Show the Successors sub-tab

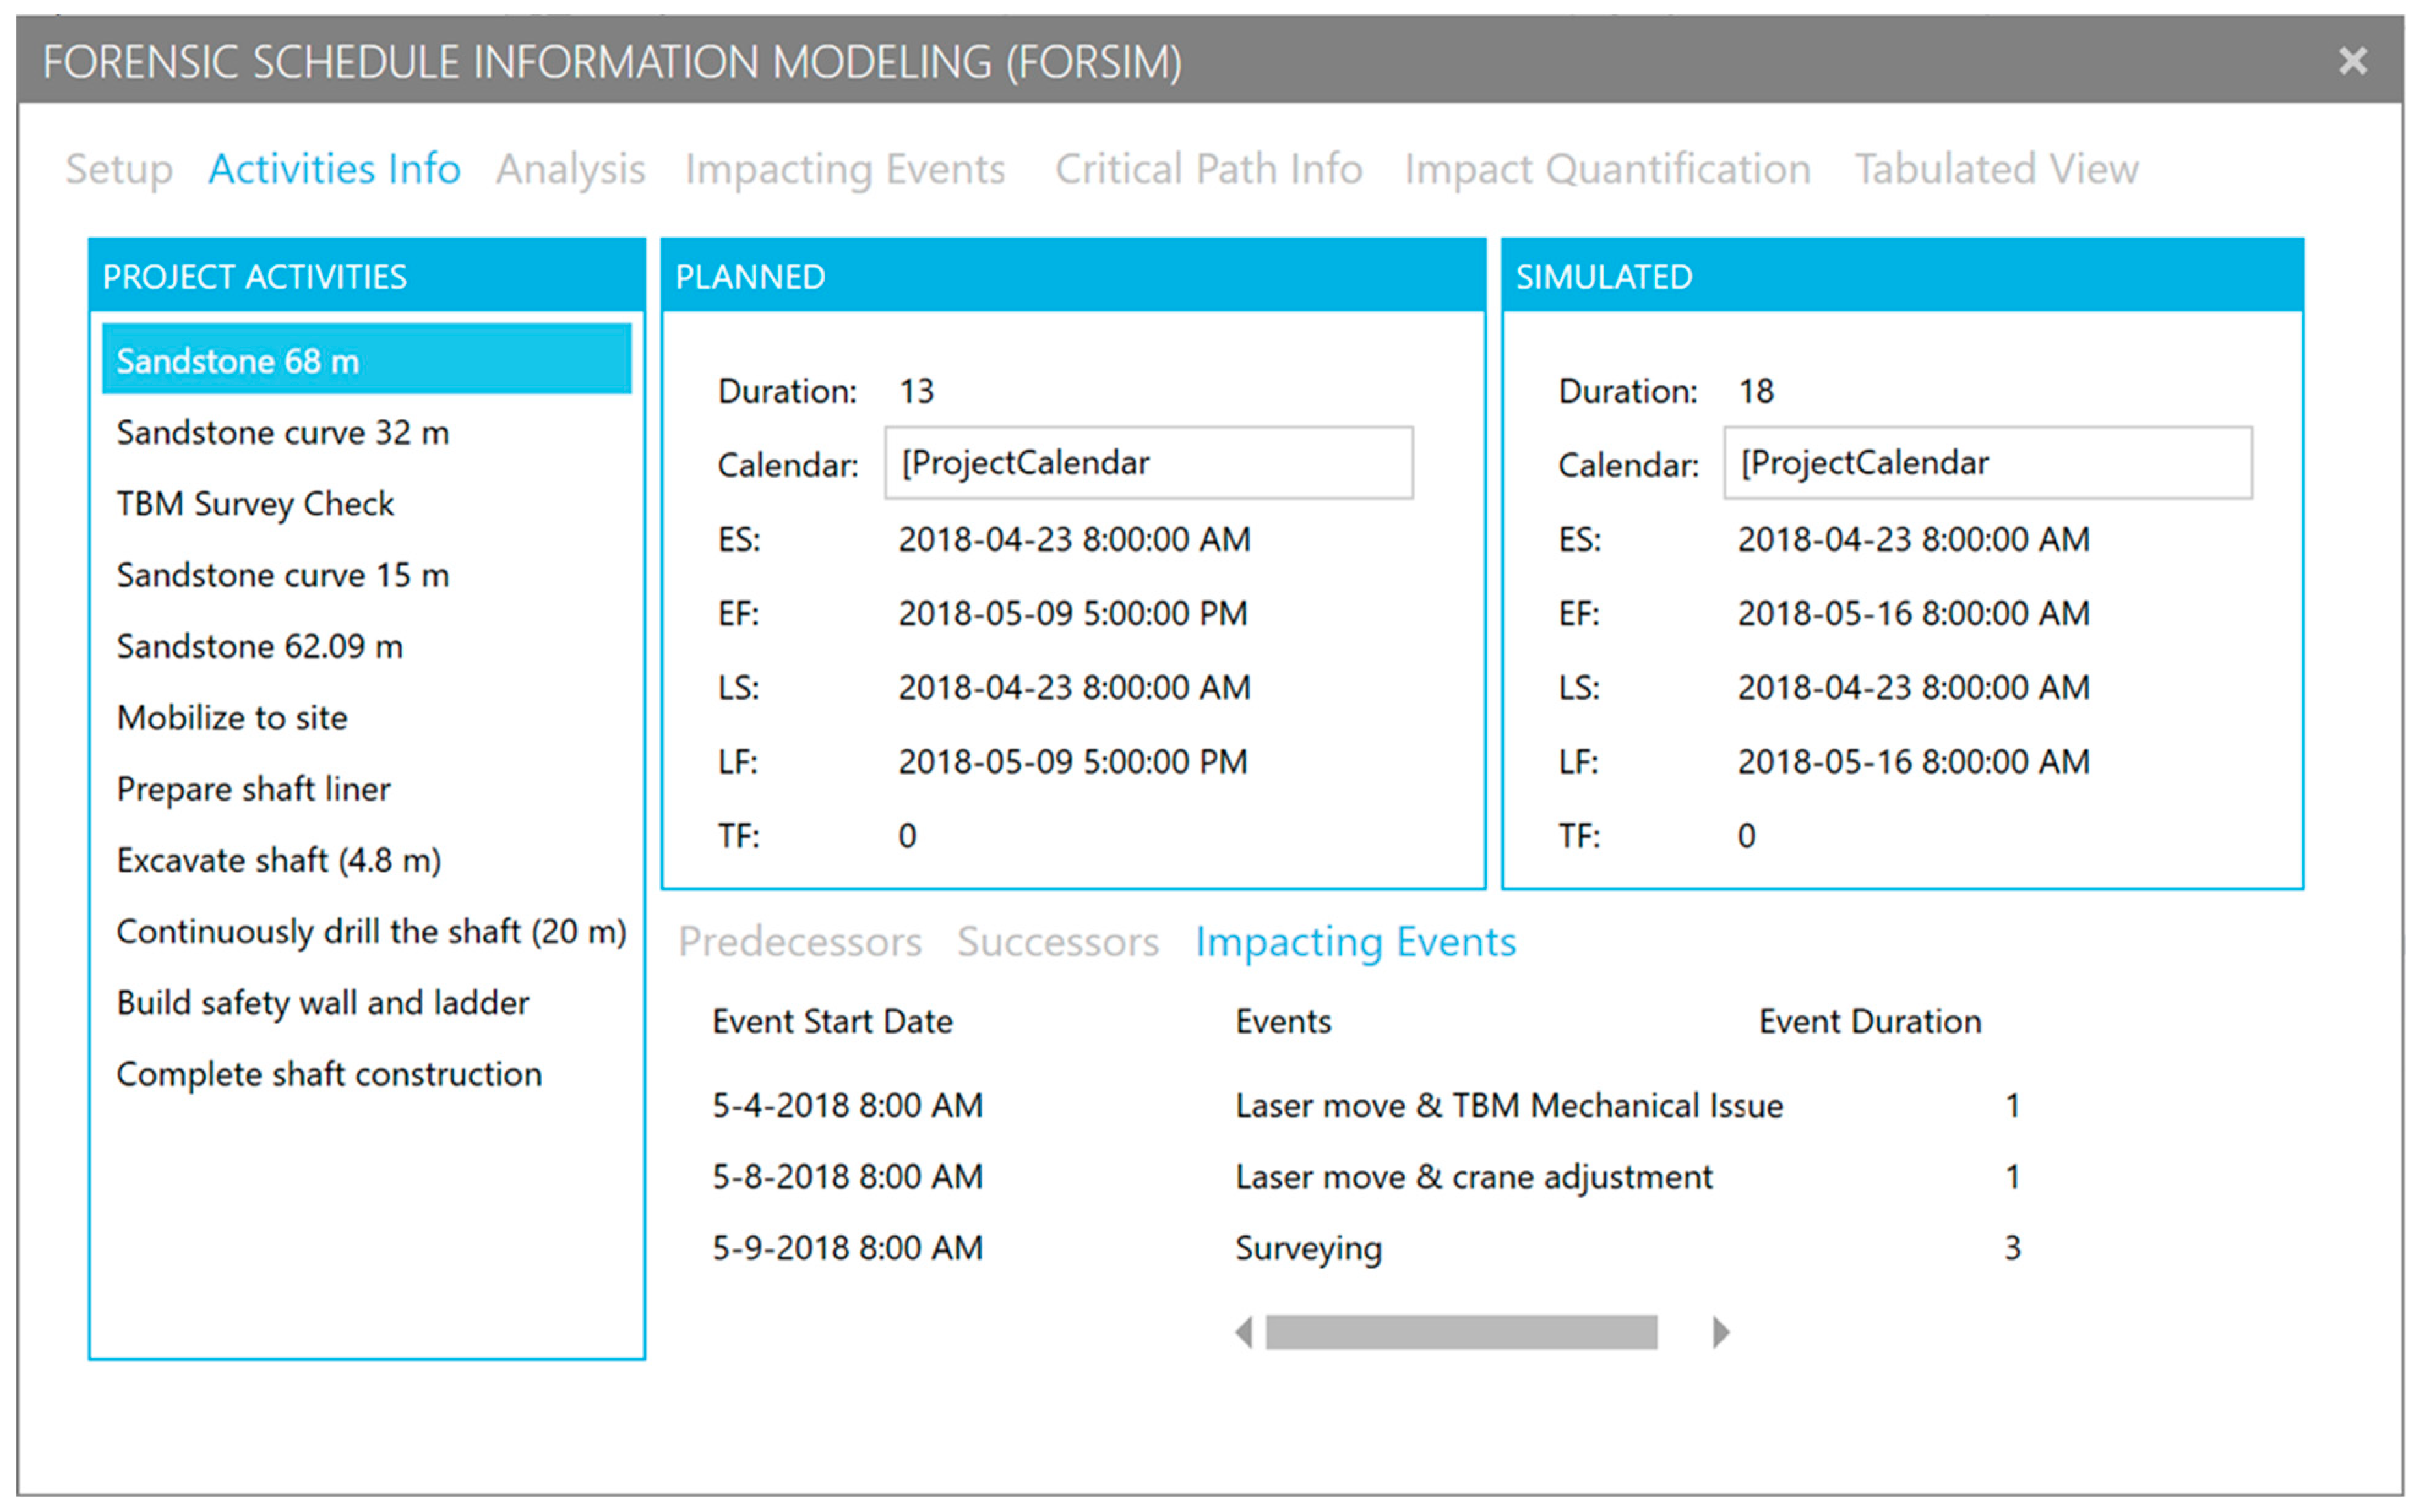1057,942
